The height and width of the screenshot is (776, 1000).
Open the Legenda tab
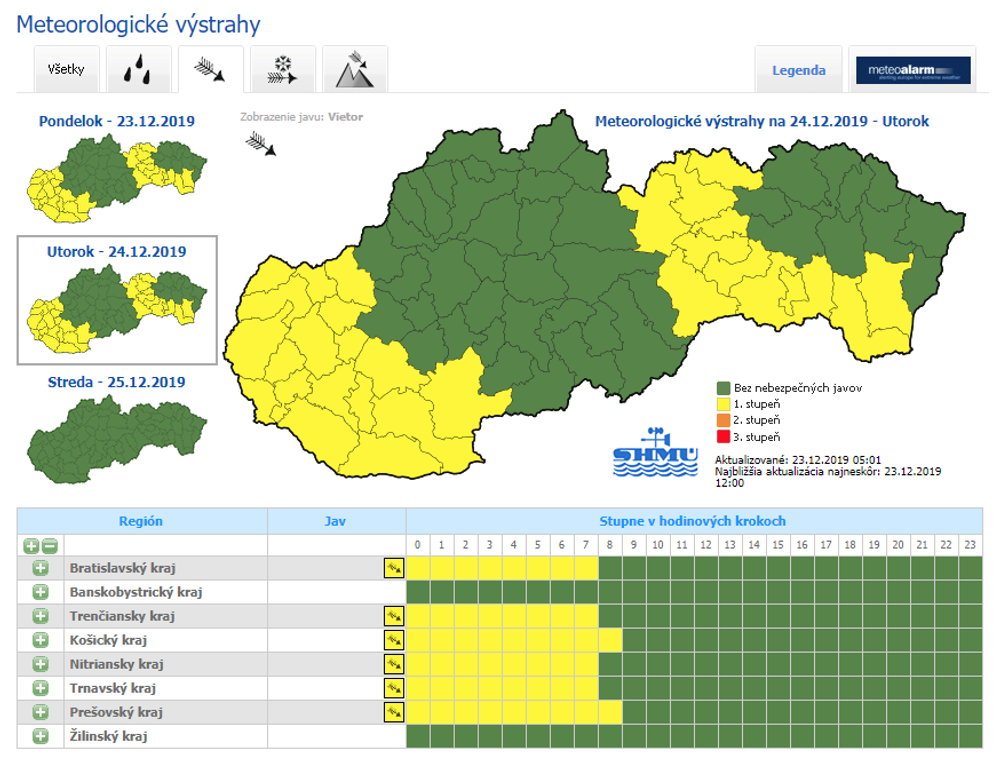click(x=798, y=70)
